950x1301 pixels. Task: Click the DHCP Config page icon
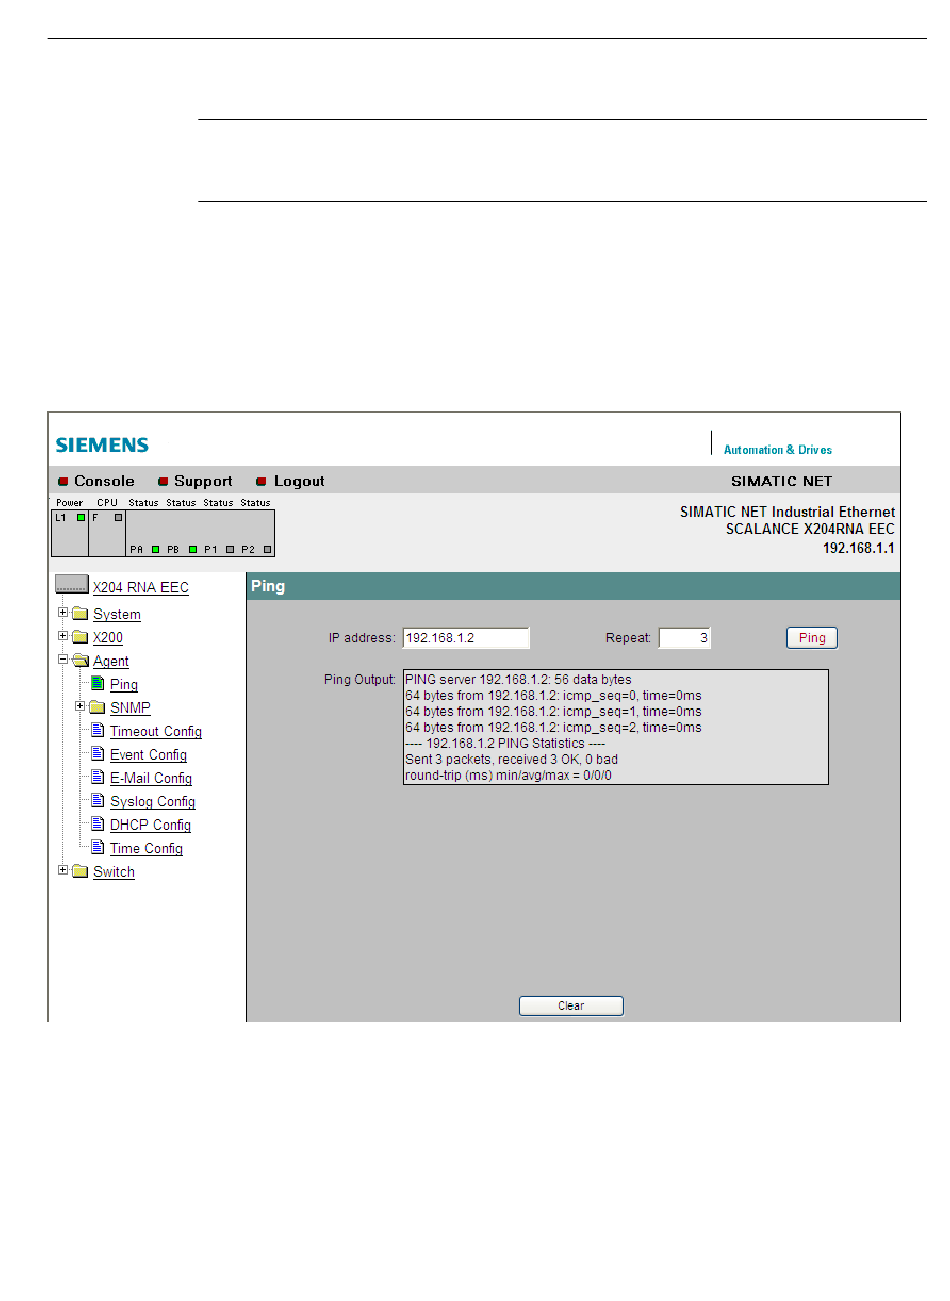pyautogui.click(x=98, y=823)
